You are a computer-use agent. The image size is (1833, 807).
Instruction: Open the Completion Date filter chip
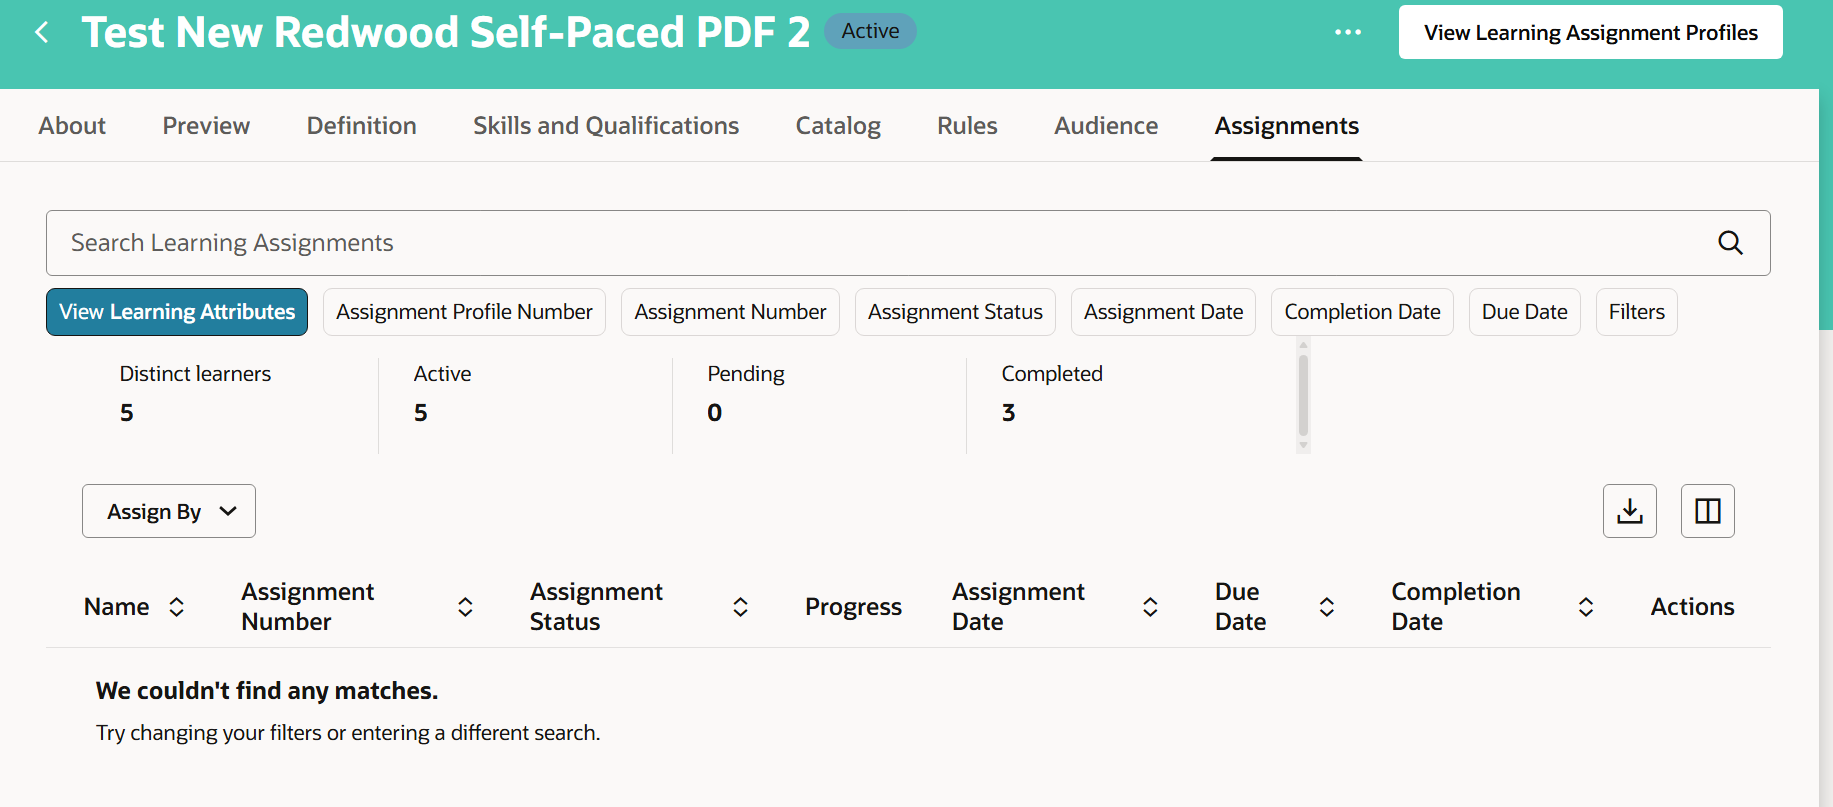1362,312
